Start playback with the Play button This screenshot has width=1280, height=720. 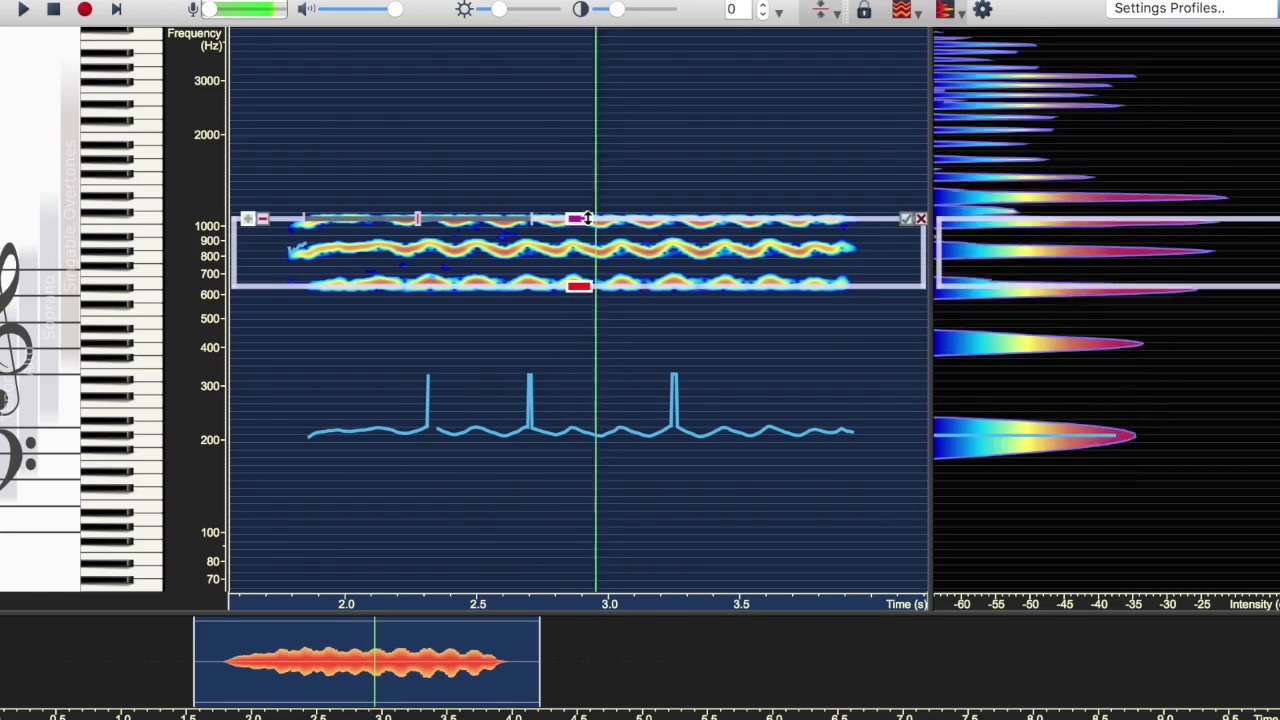point(23,9)
